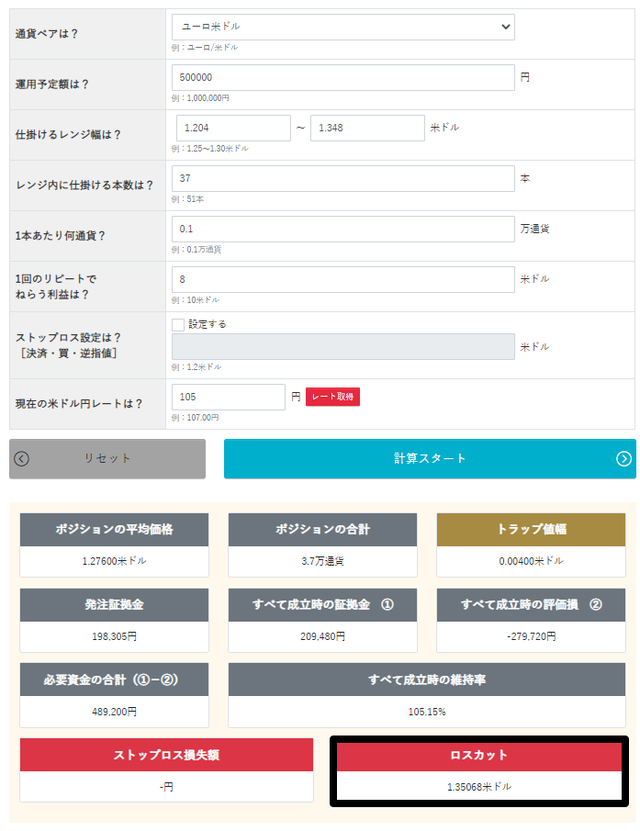The width and height of the screenshot is (640, 831).
Task: Click the stop loss amount value -円
Action: point(166,787)
